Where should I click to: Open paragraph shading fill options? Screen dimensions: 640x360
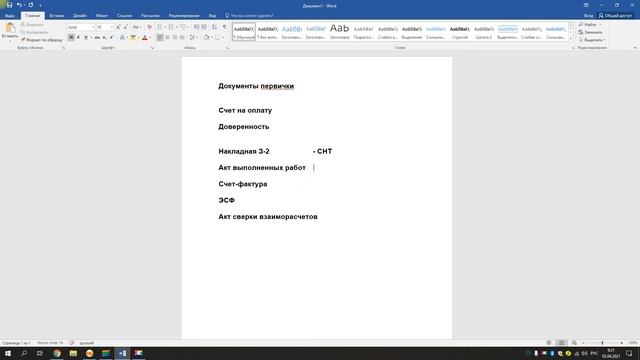click(x=207, y=37)
